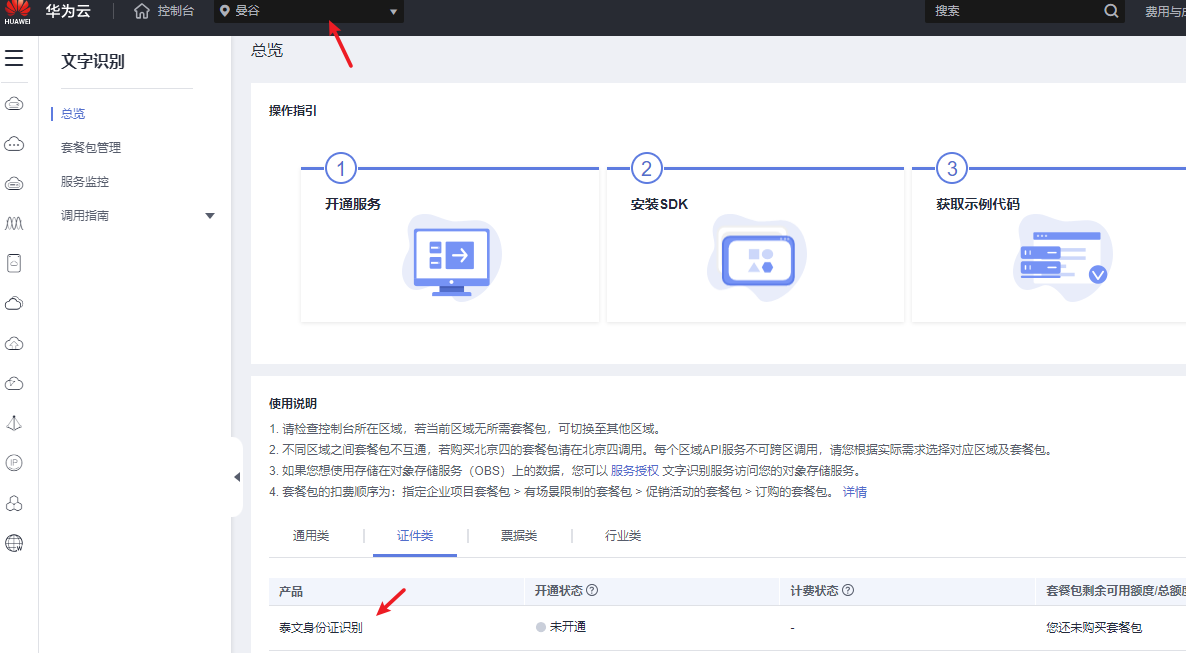Open the phone with cloud sidebar icon
The height and width of the screenshot is (653, 1186).
(x=14, y=263)
